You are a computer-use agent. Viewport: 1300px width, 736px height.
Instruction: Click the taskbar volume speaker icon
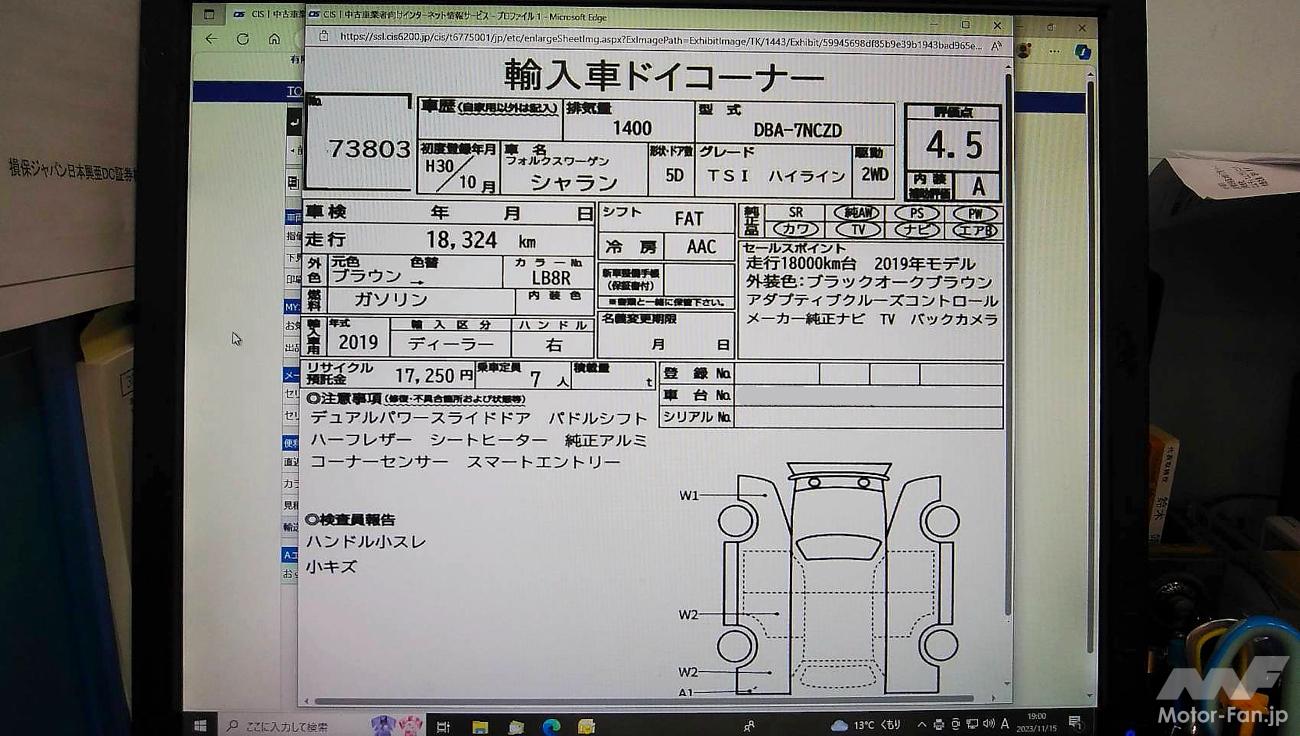[988, 724]
